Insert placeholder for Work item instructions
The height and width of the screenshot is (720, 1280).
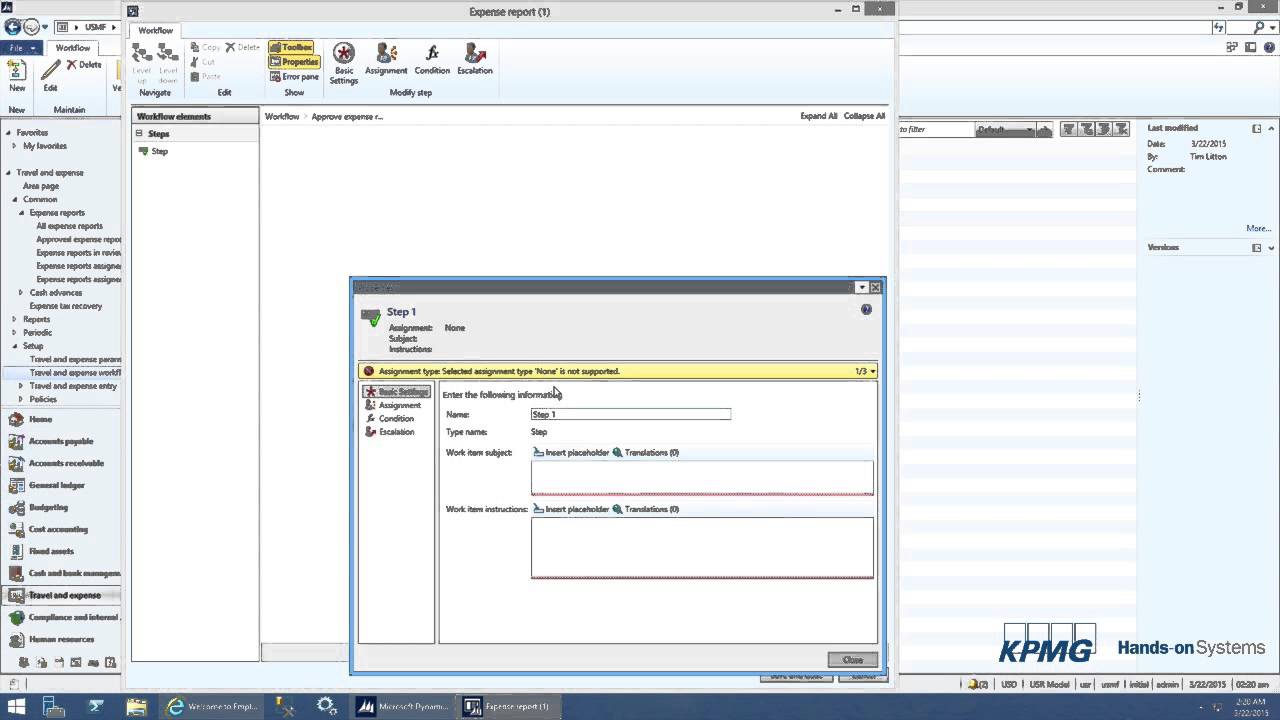(571, 509)
